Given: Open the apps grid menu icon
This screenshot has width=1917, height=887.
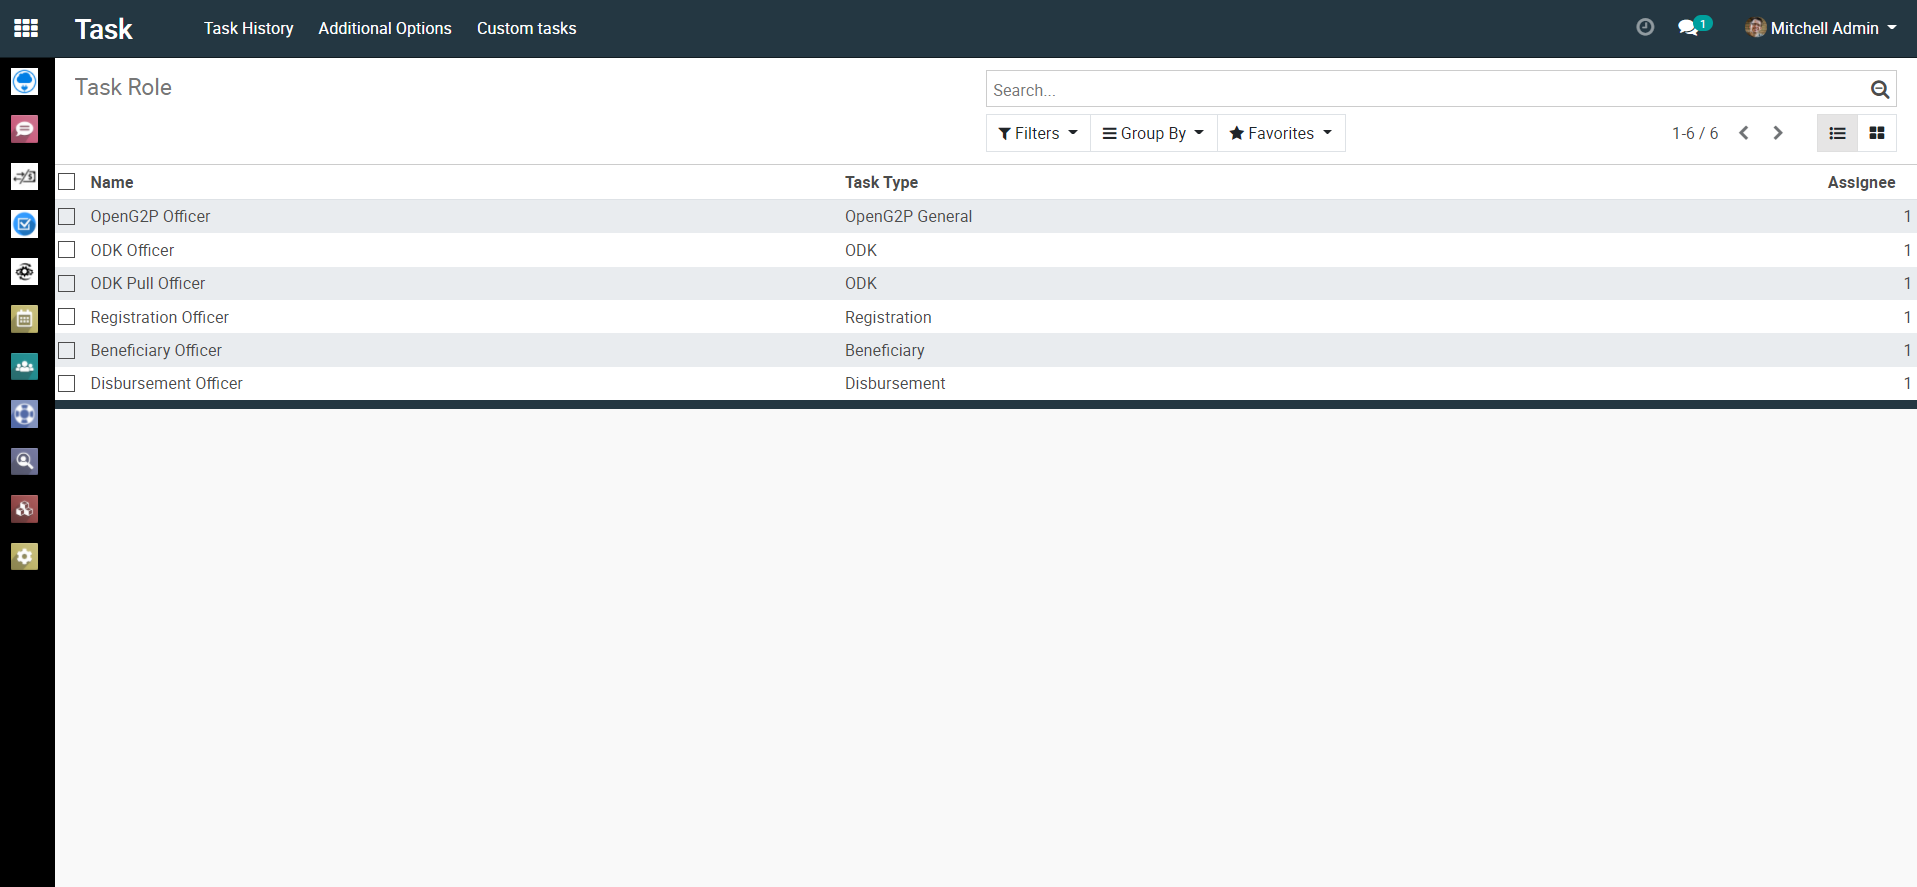Looking at the screenshot, I should (x=26, y=28).
